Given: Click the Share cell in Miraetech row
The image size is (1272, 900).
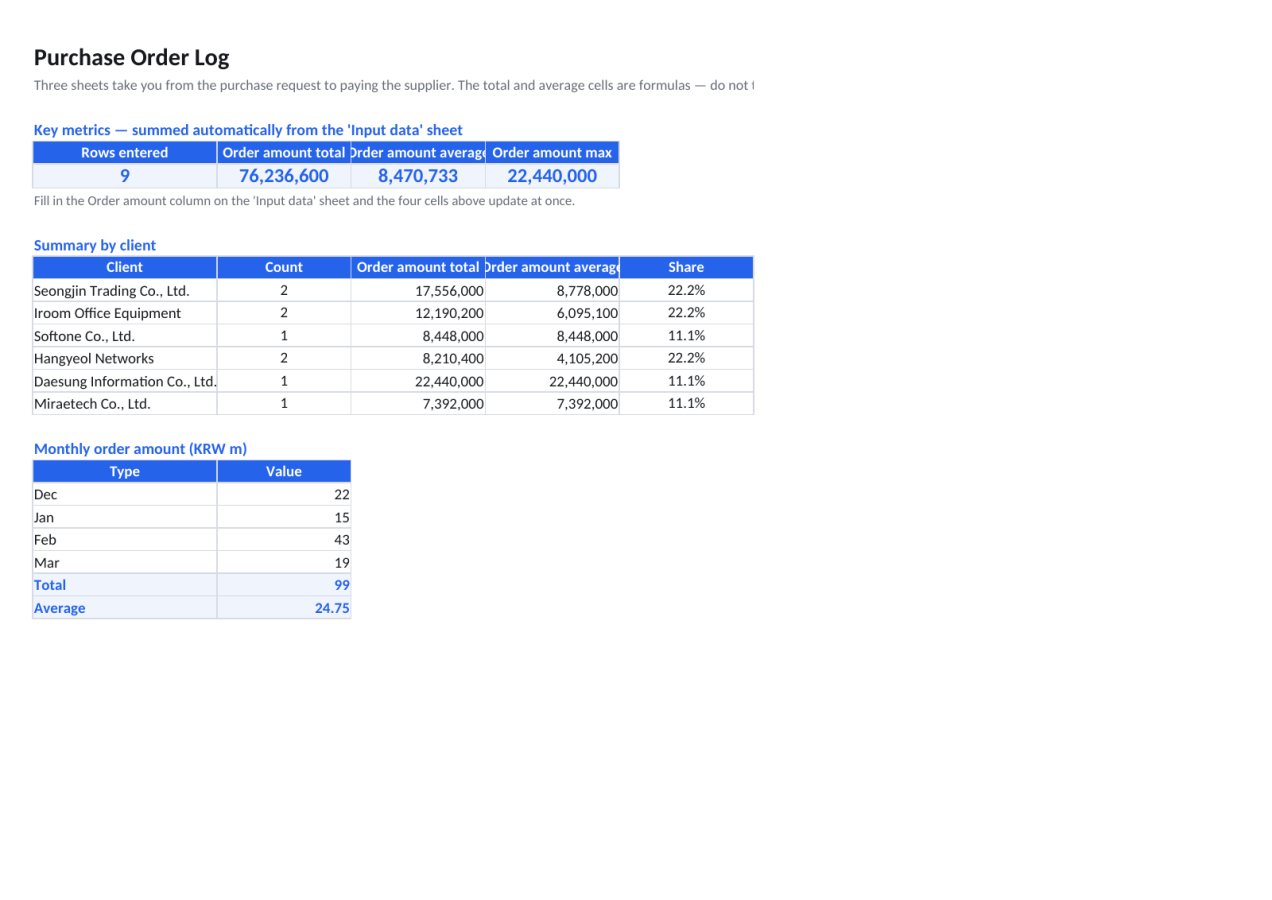Looking at the screenshot, I should pos(686,404).
